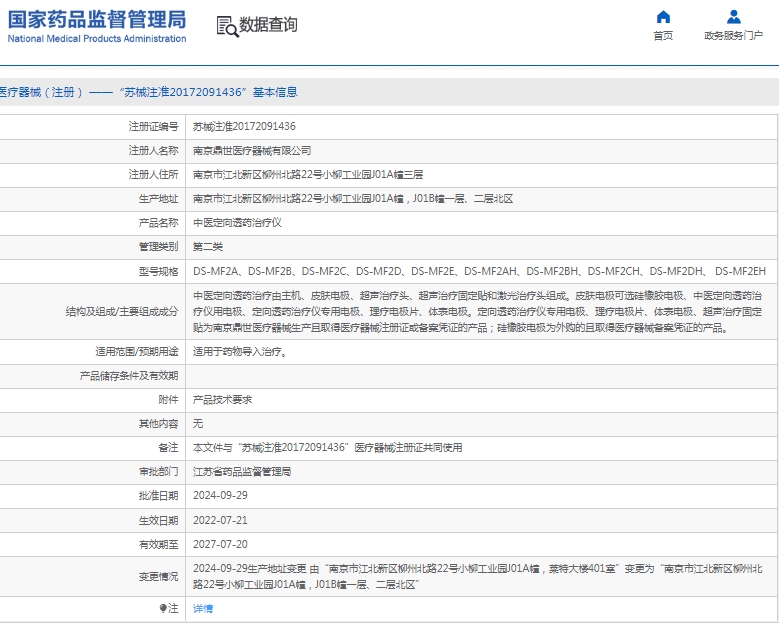Viewport: 779px width, 631px height.
Task: Click the 型号规格 models list starting DS-MF2A
Action: pos(479,272)
